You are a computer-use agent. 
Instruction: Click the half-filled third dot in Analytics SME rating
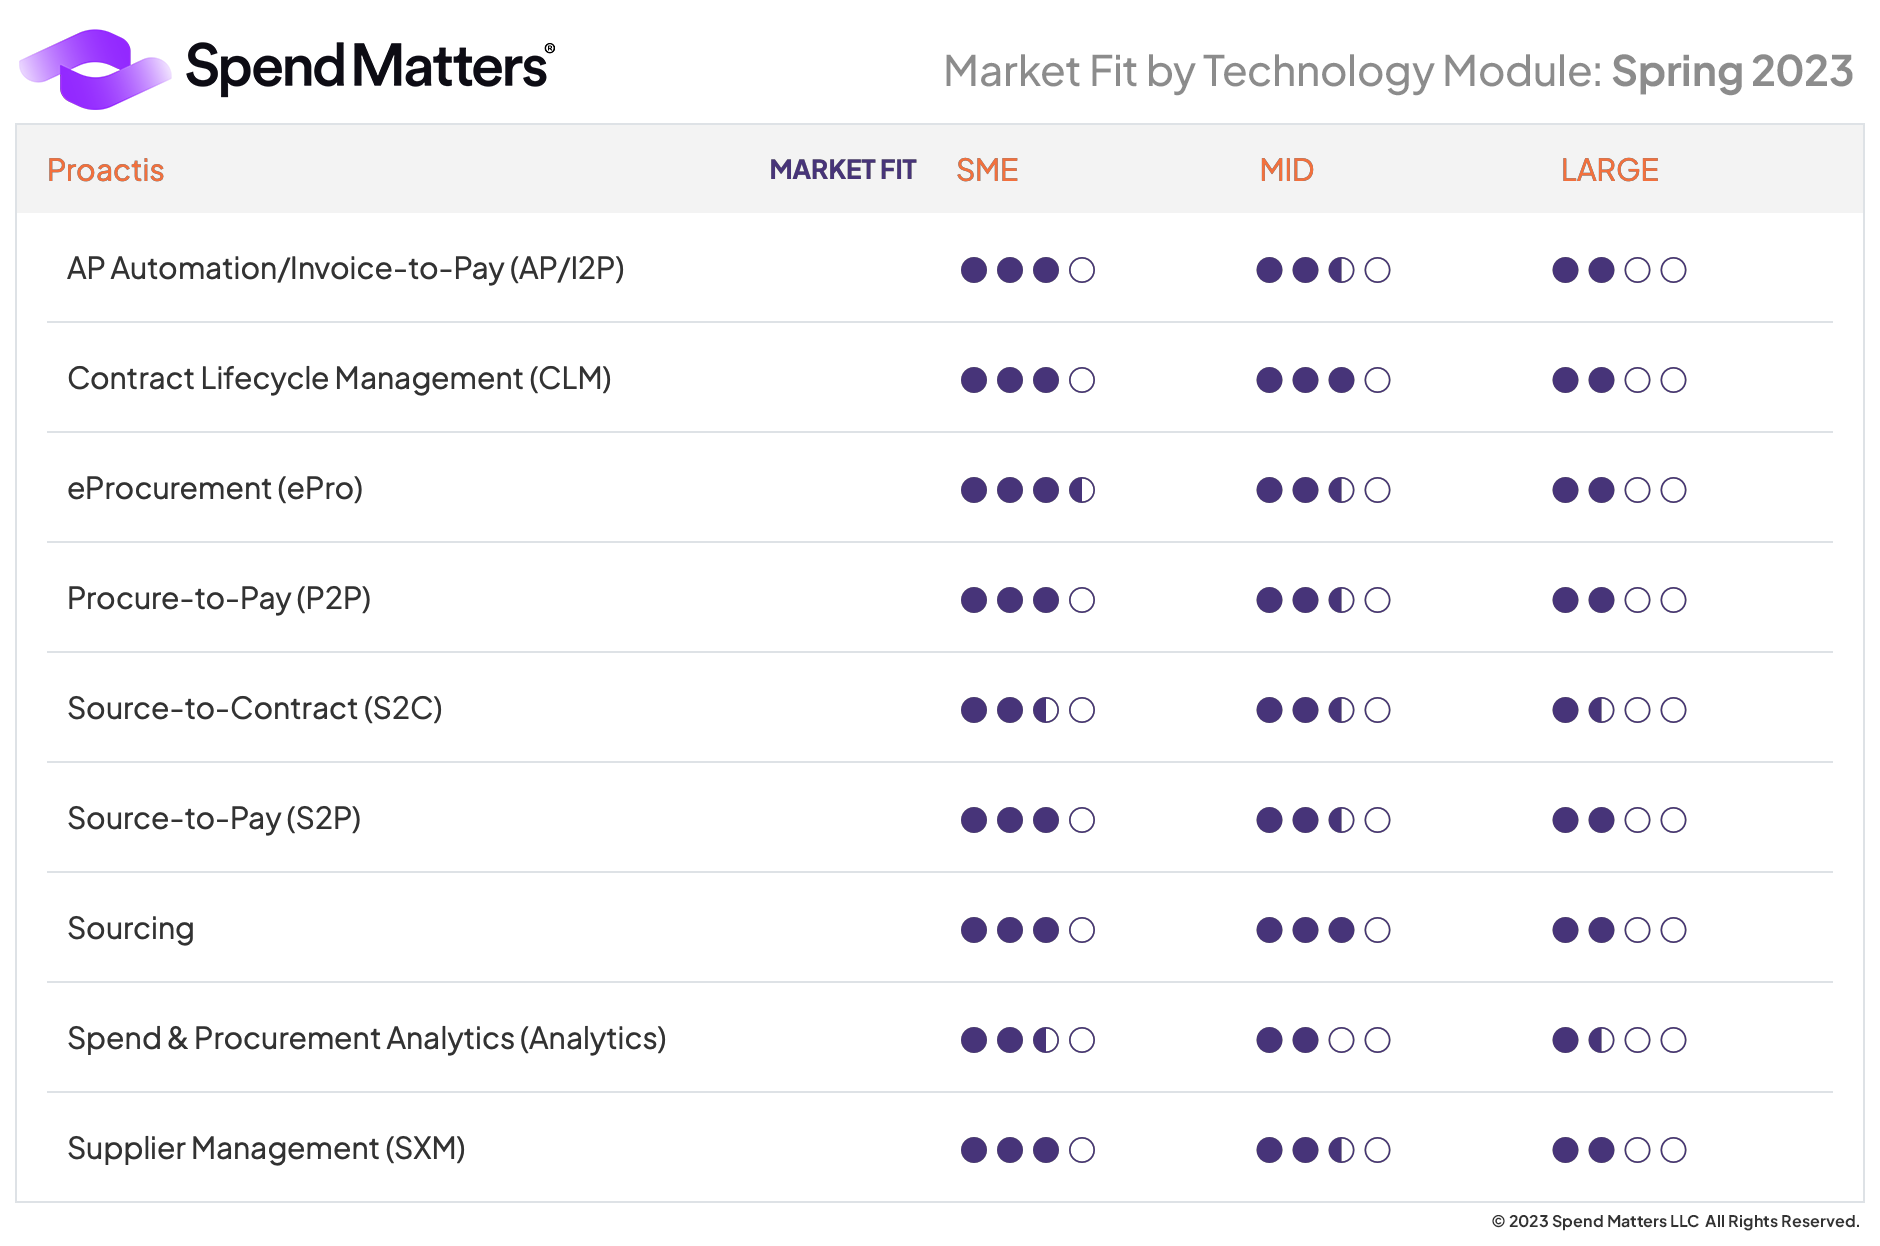[1046, 1040]
